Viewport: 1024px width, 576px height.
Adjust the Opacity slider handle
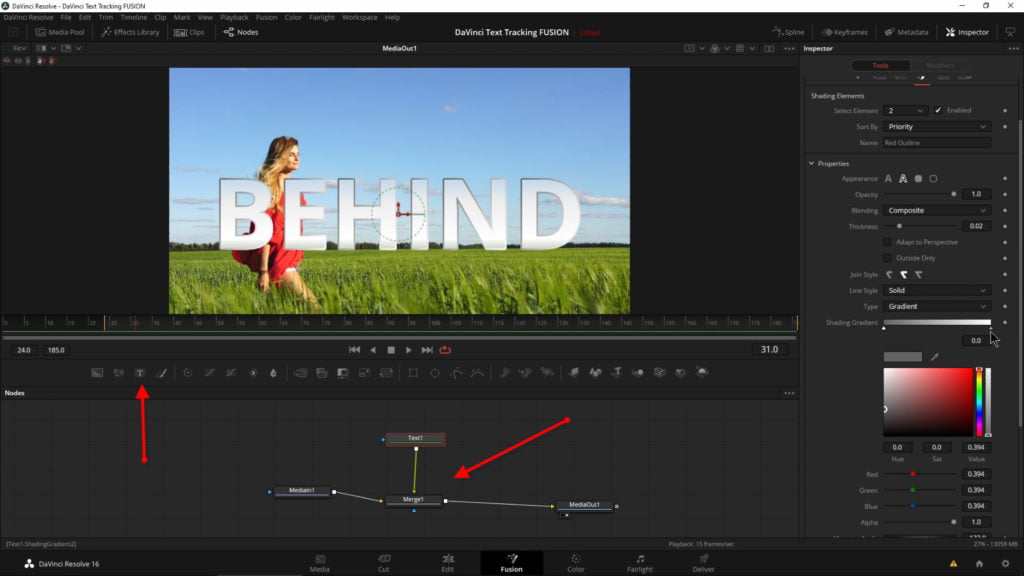point(953,195)
